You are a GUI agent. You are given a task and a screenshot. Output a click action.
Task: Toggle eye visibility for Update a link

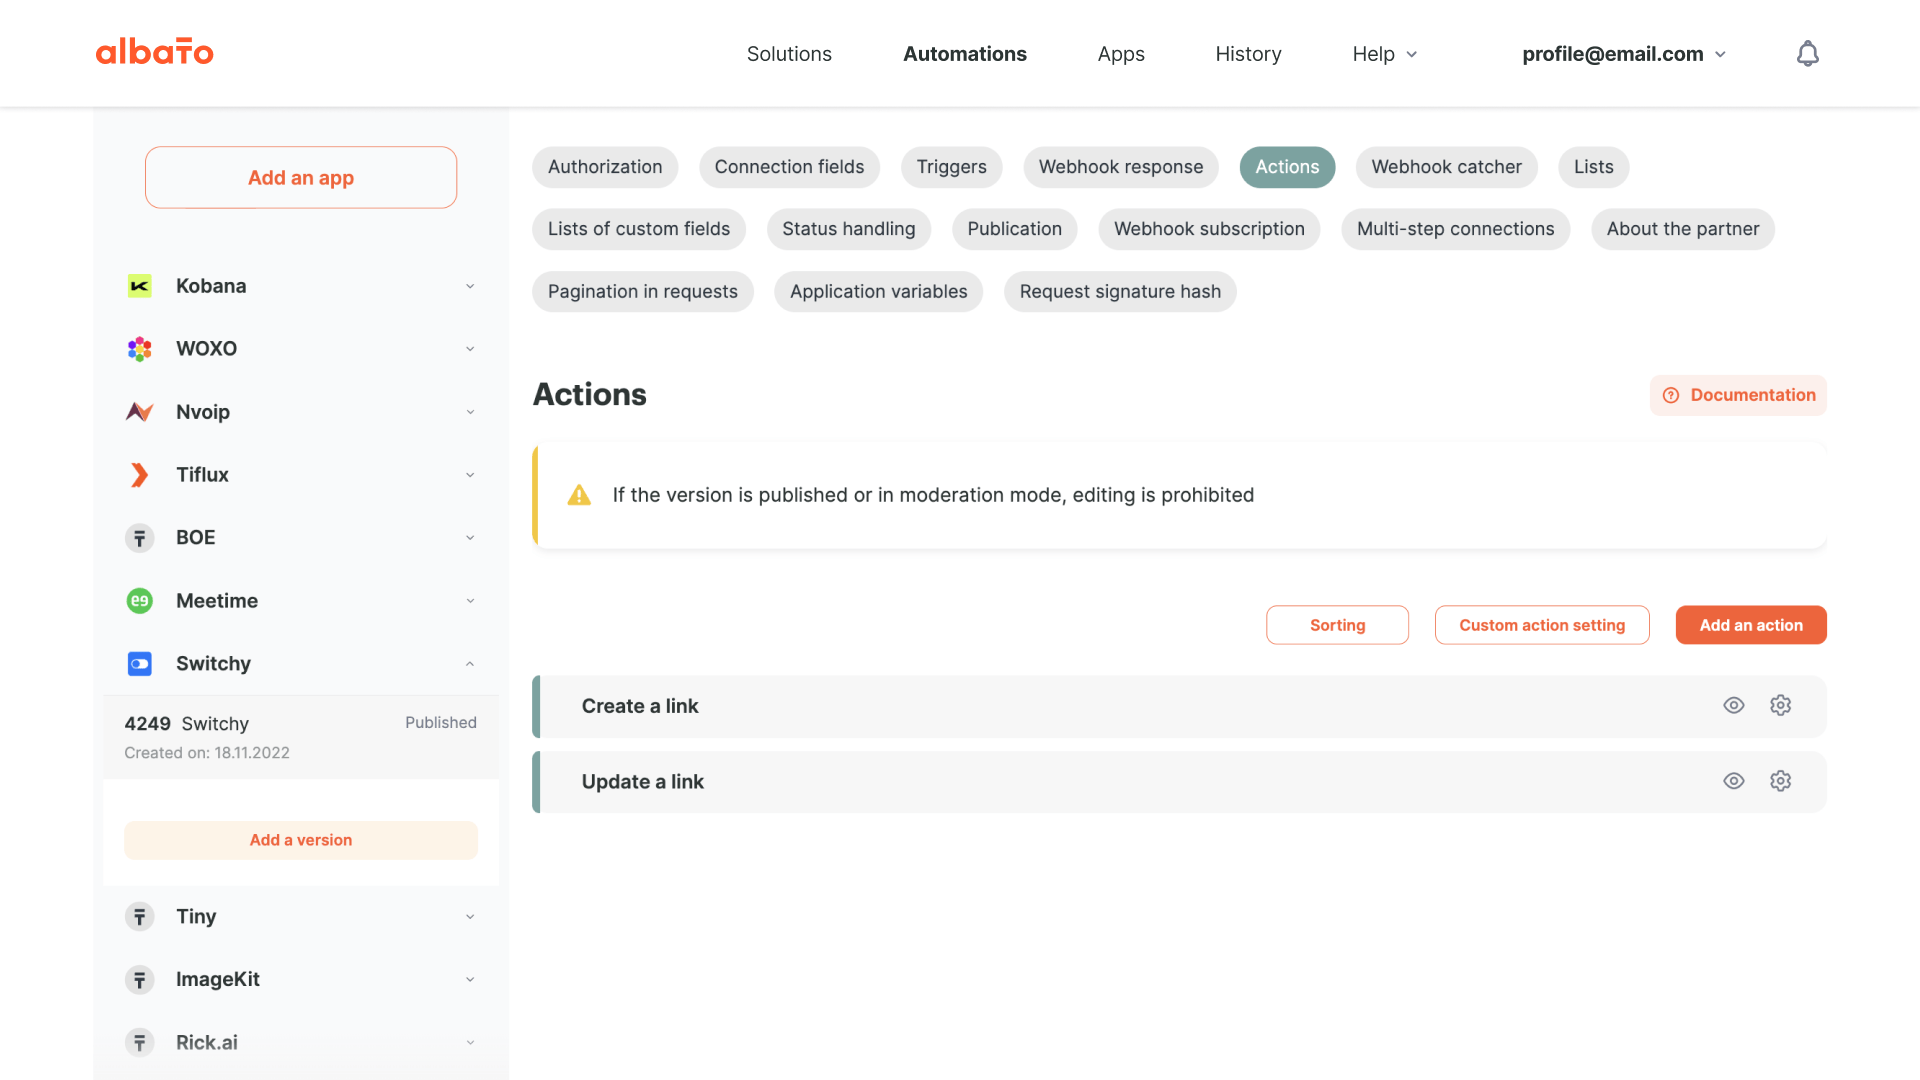point(1734,782)
